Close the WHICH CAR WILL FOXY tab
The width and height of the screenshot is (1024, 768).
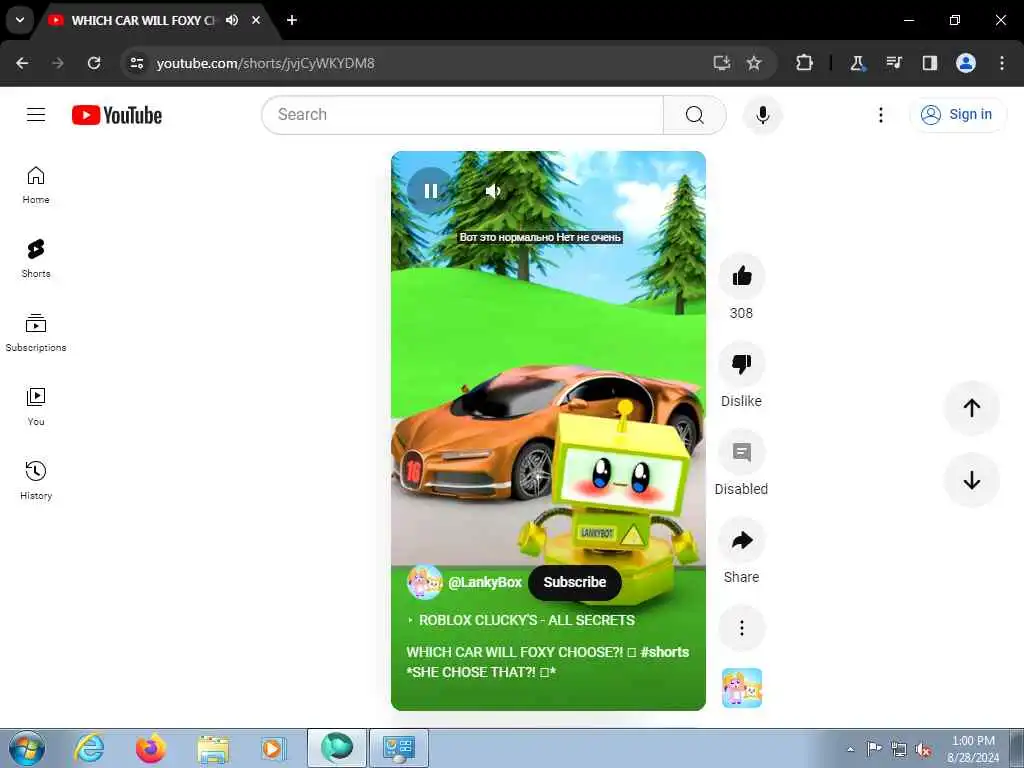tap(256, 20)
